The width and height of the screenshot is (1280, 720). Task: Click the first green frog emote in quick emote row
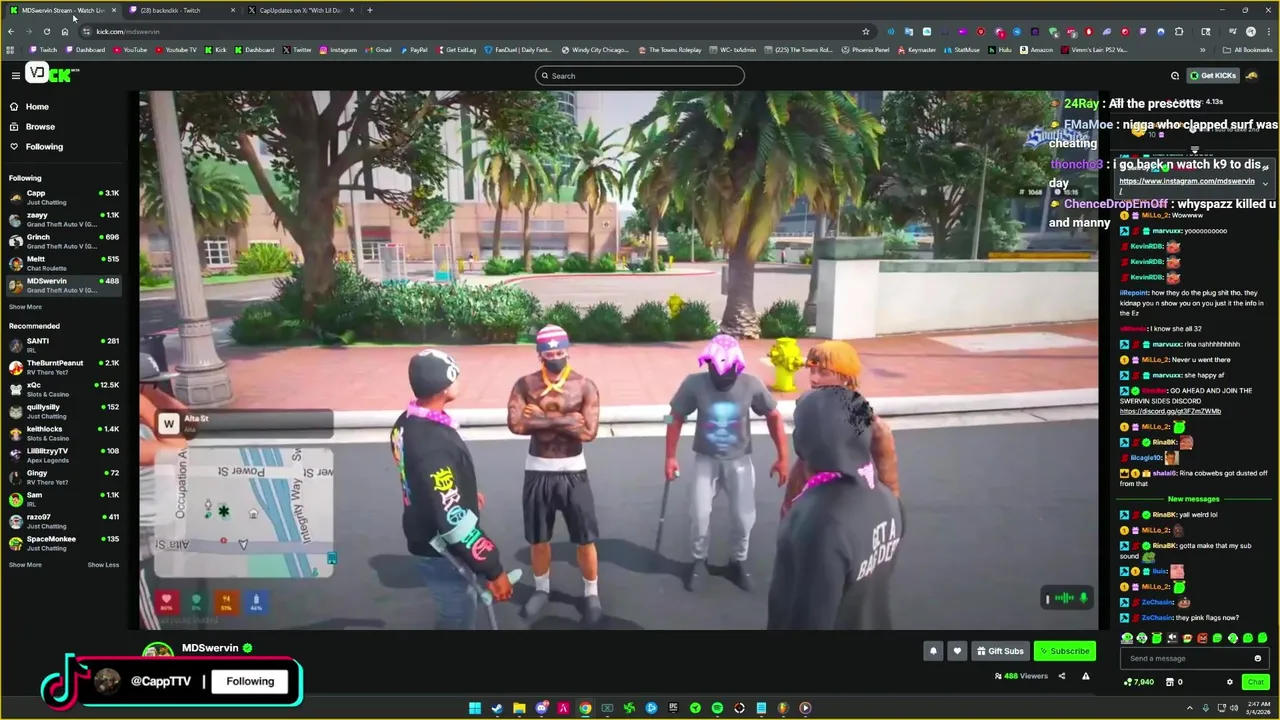(x=1127, y=638)
